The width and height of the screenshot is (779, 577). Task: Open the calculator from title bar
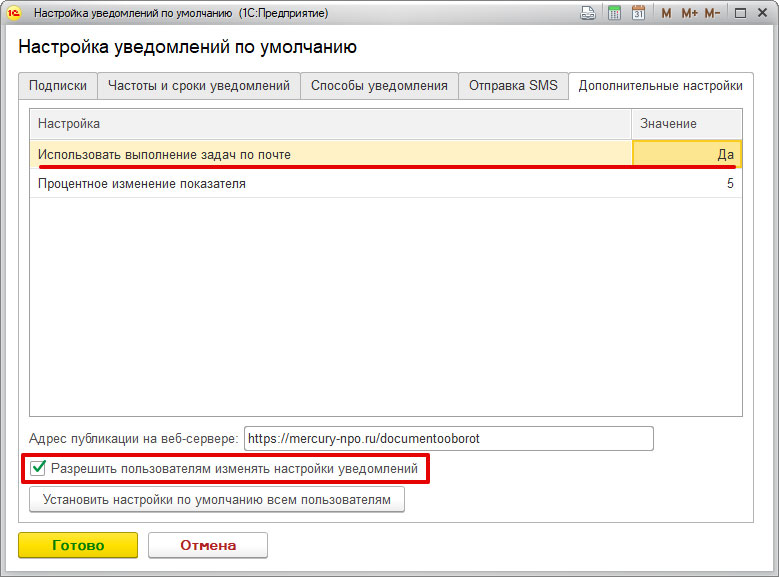(613, 14)
